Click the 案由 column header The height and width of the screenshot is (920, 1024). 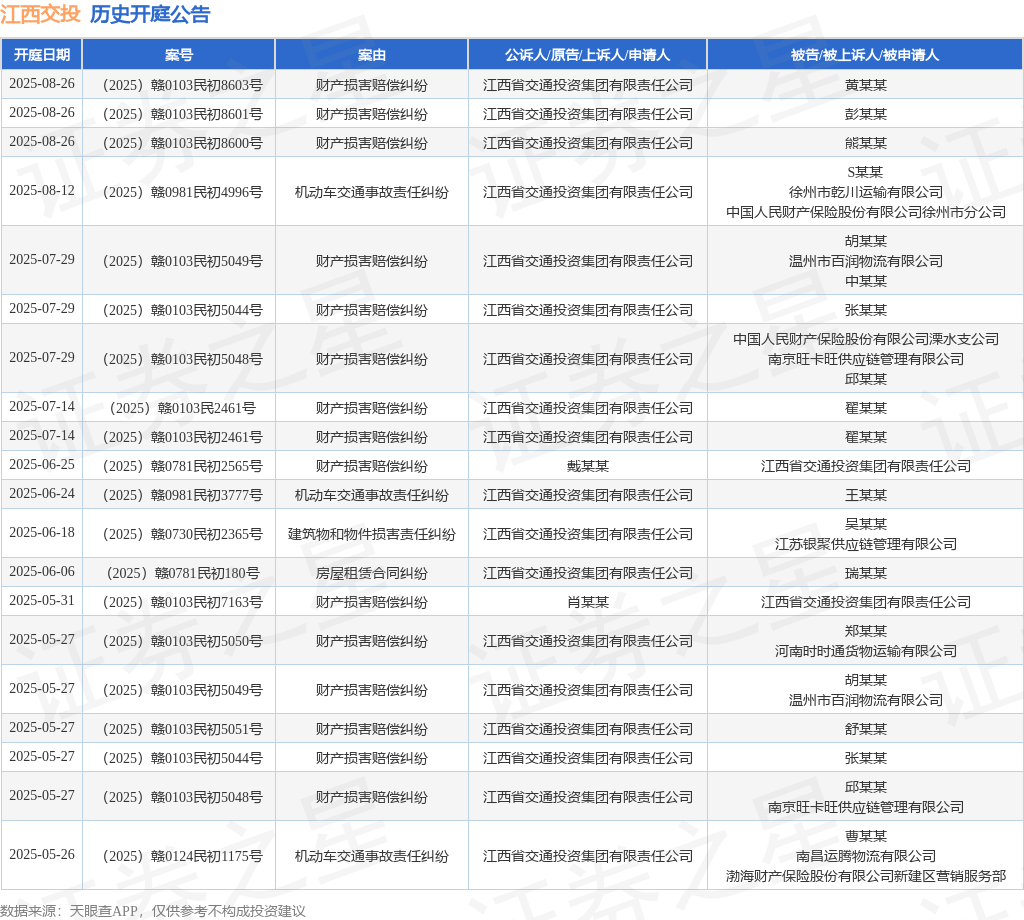click(372, 55)
